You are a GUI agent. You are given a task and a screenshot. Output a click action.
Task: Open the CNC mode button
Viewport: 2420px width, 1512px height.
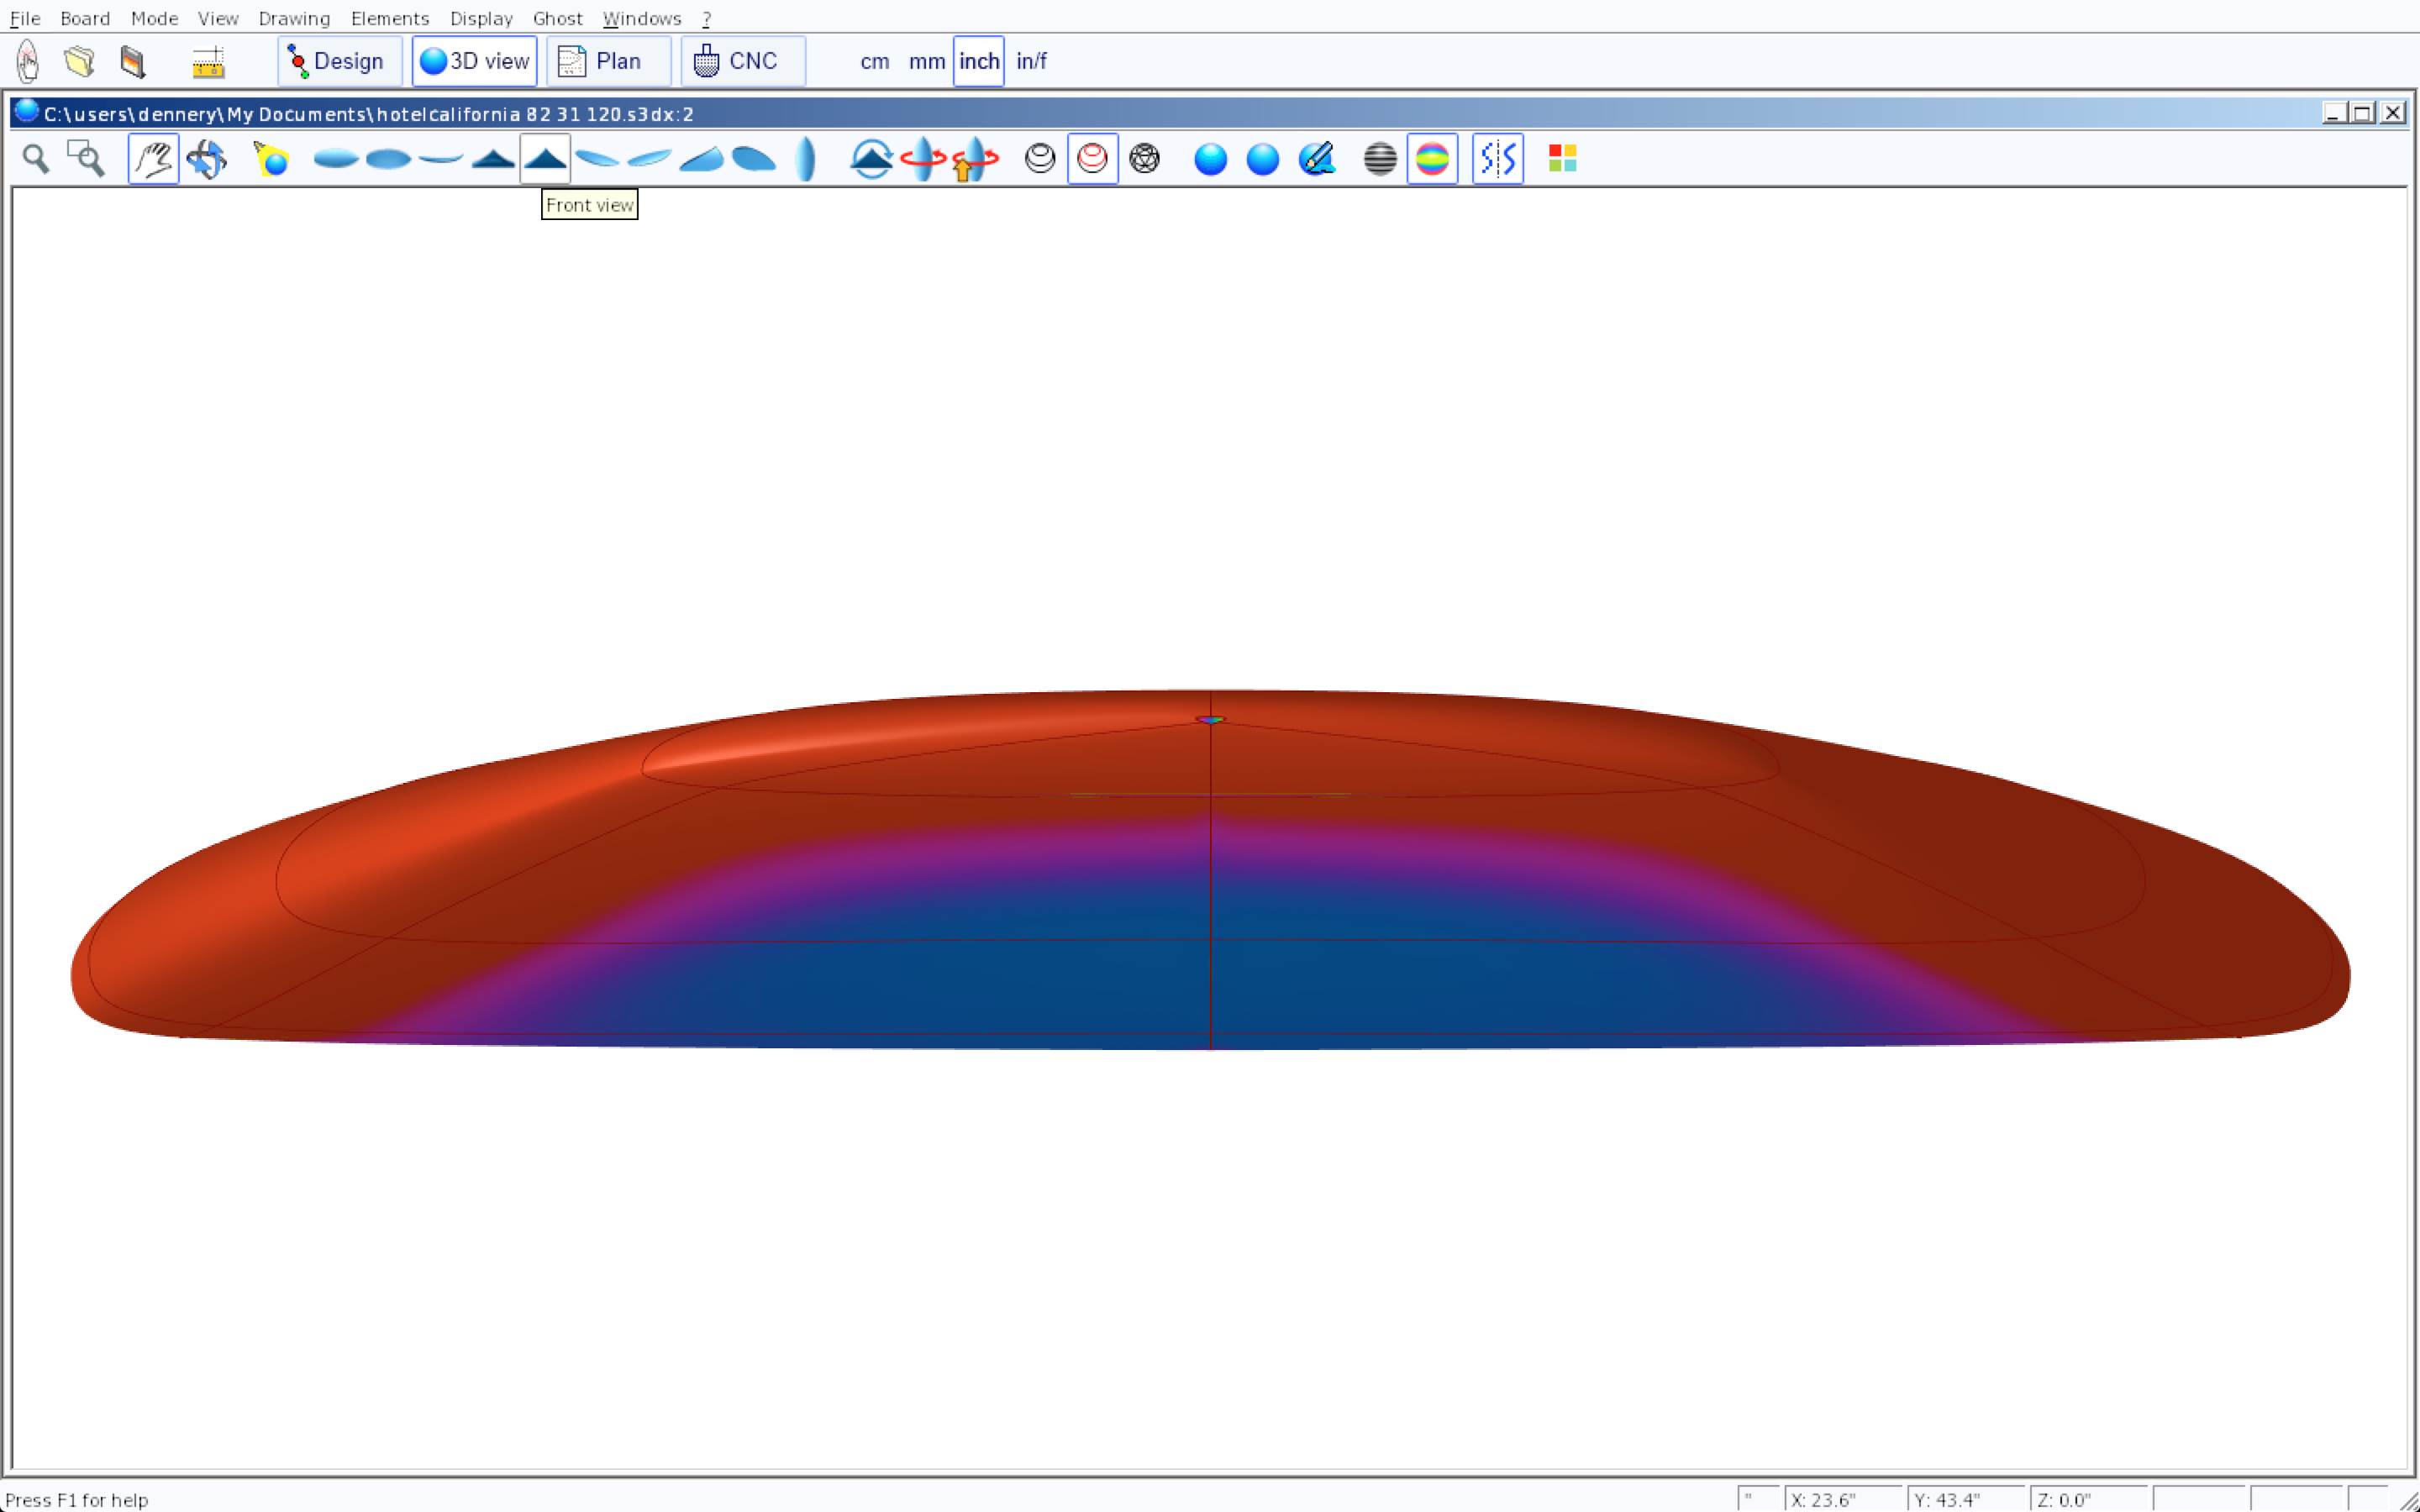(742, 61)
